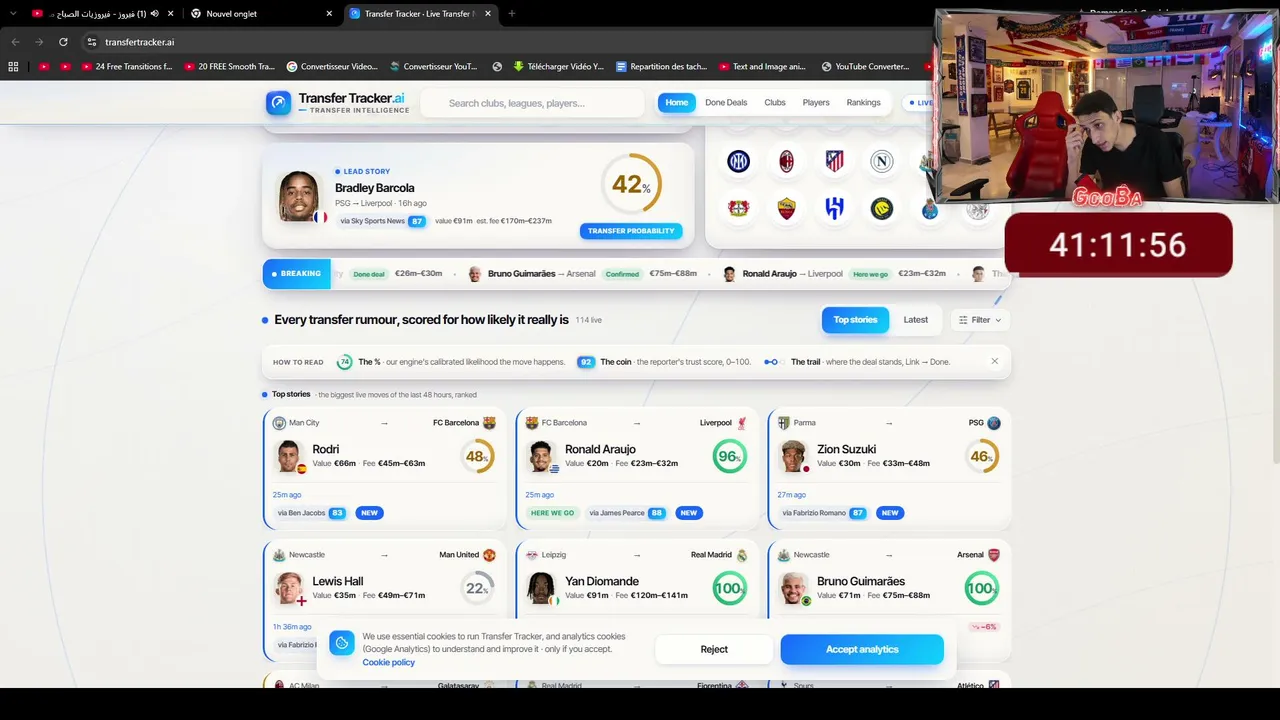Open the Télécharger Vidéo bookmark
This screenshot has width=1280, height=720.
[x=558, y=67]
